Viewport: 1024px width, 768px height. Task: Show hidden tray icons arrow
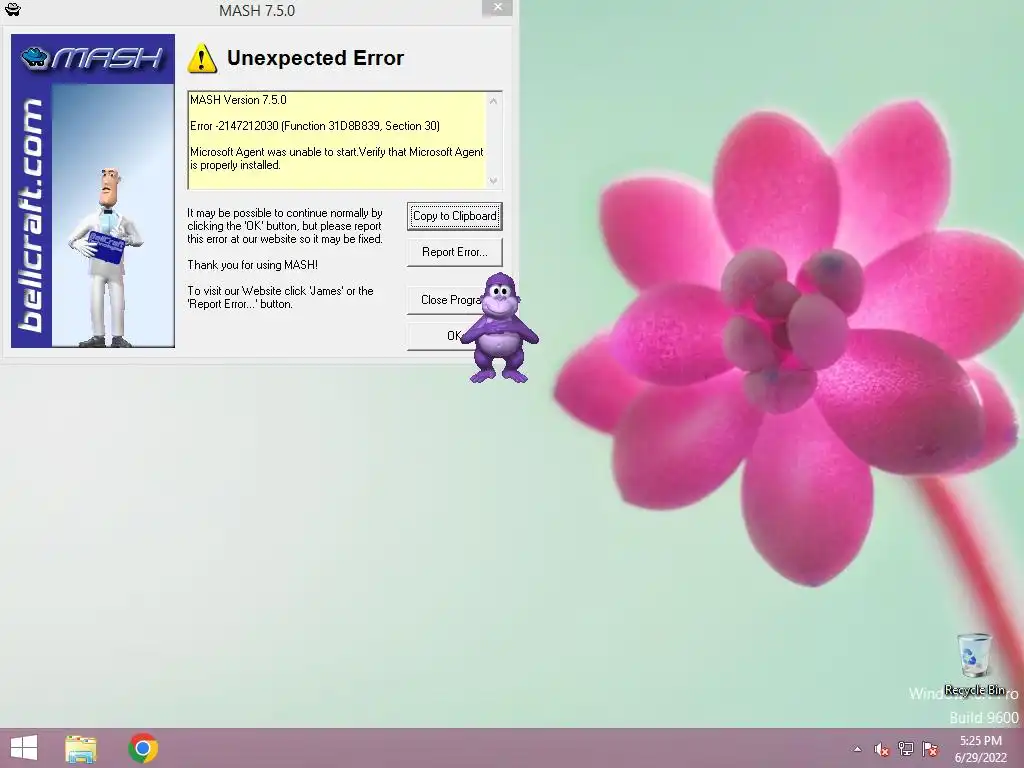(857, 749)
